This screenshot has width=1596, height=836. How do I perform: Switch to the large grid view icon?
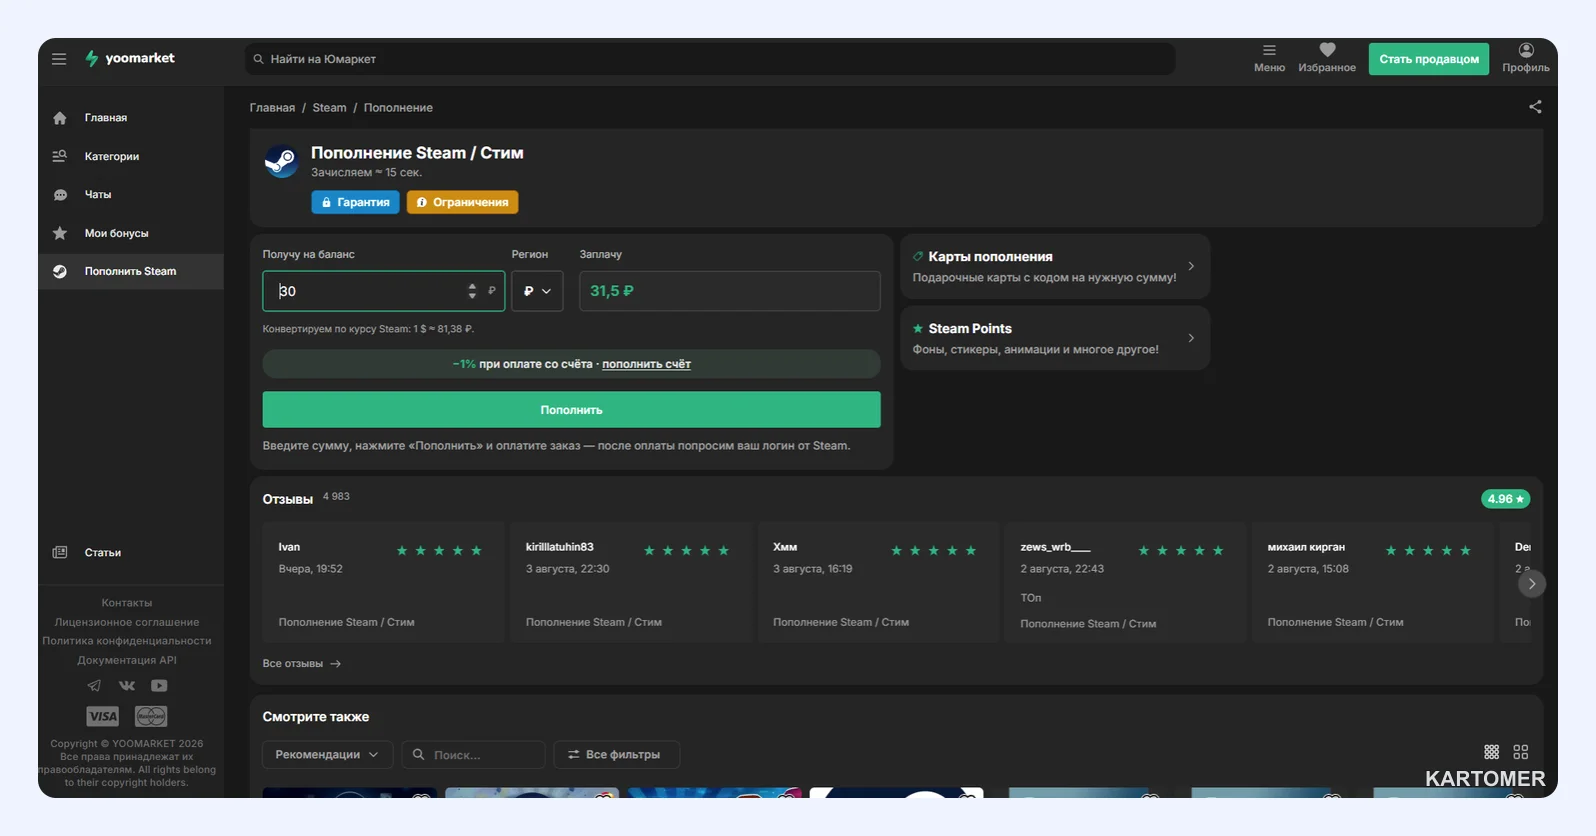pyautogui.click(x=1521, y=752)
